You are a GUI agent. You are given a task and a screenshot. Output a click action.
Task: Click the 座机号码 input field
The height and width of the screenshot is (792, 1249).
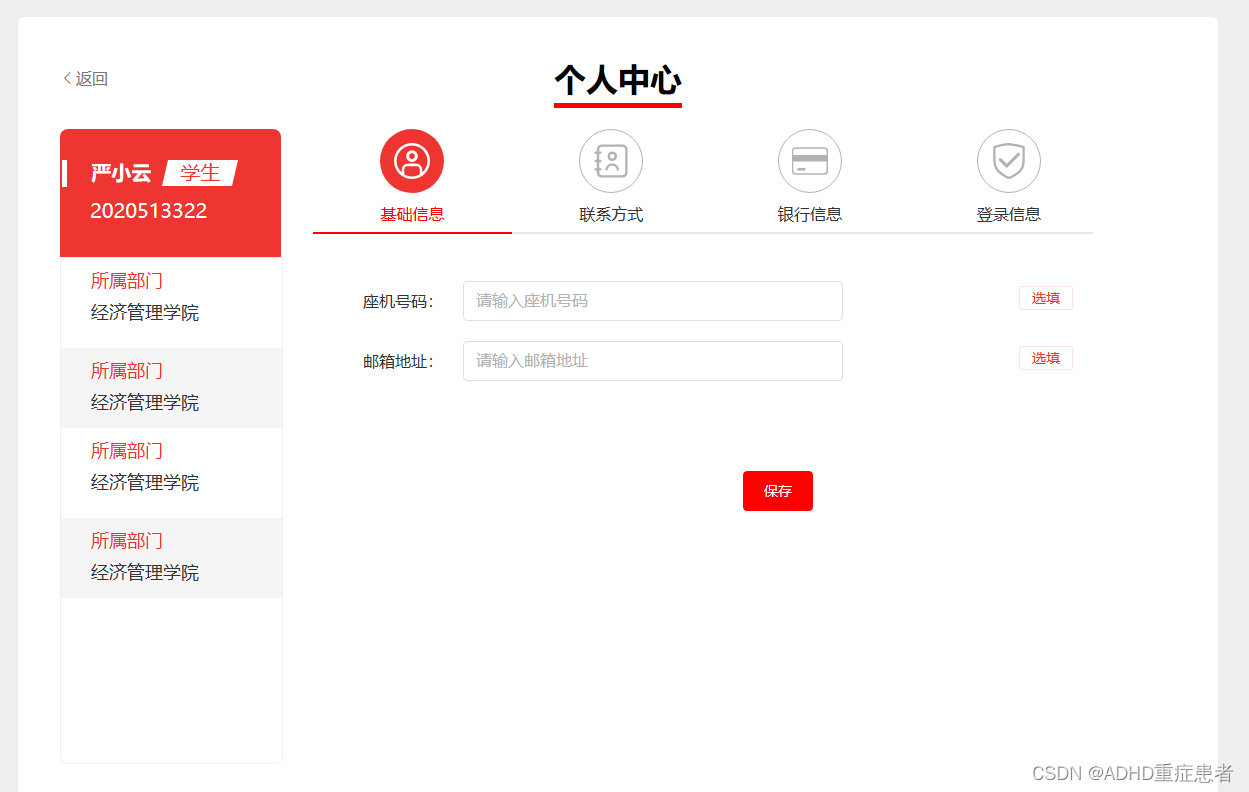coord(652,301)
